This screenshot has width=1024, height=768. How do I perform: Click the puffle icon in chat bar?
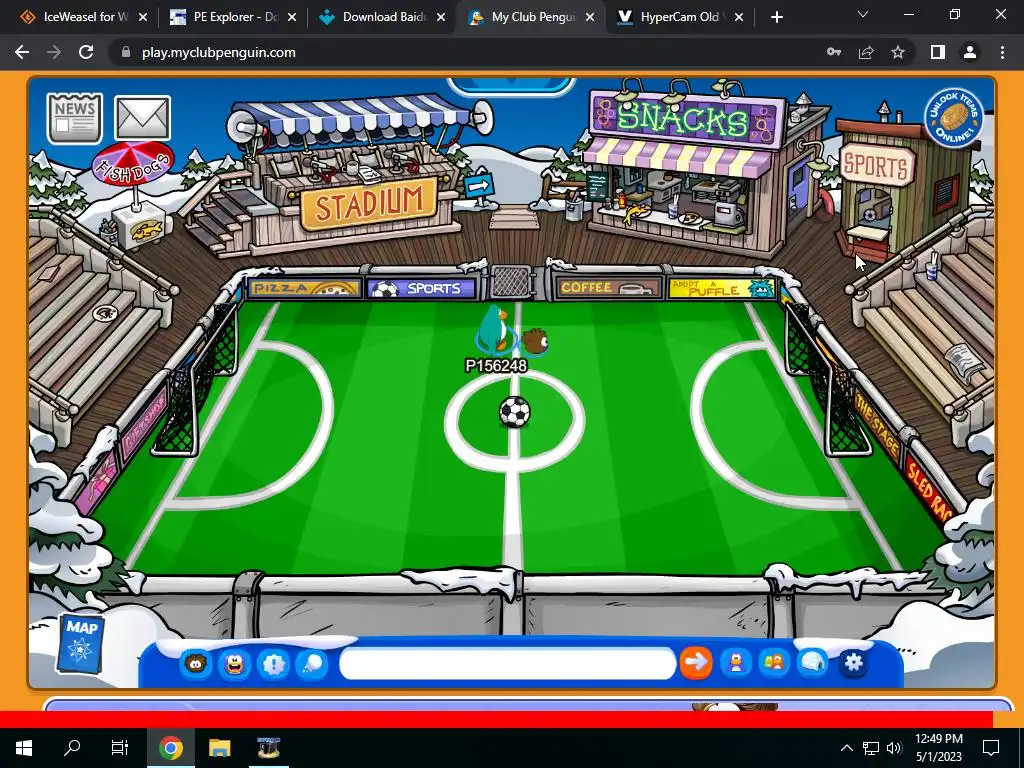(x=195, y=664)
